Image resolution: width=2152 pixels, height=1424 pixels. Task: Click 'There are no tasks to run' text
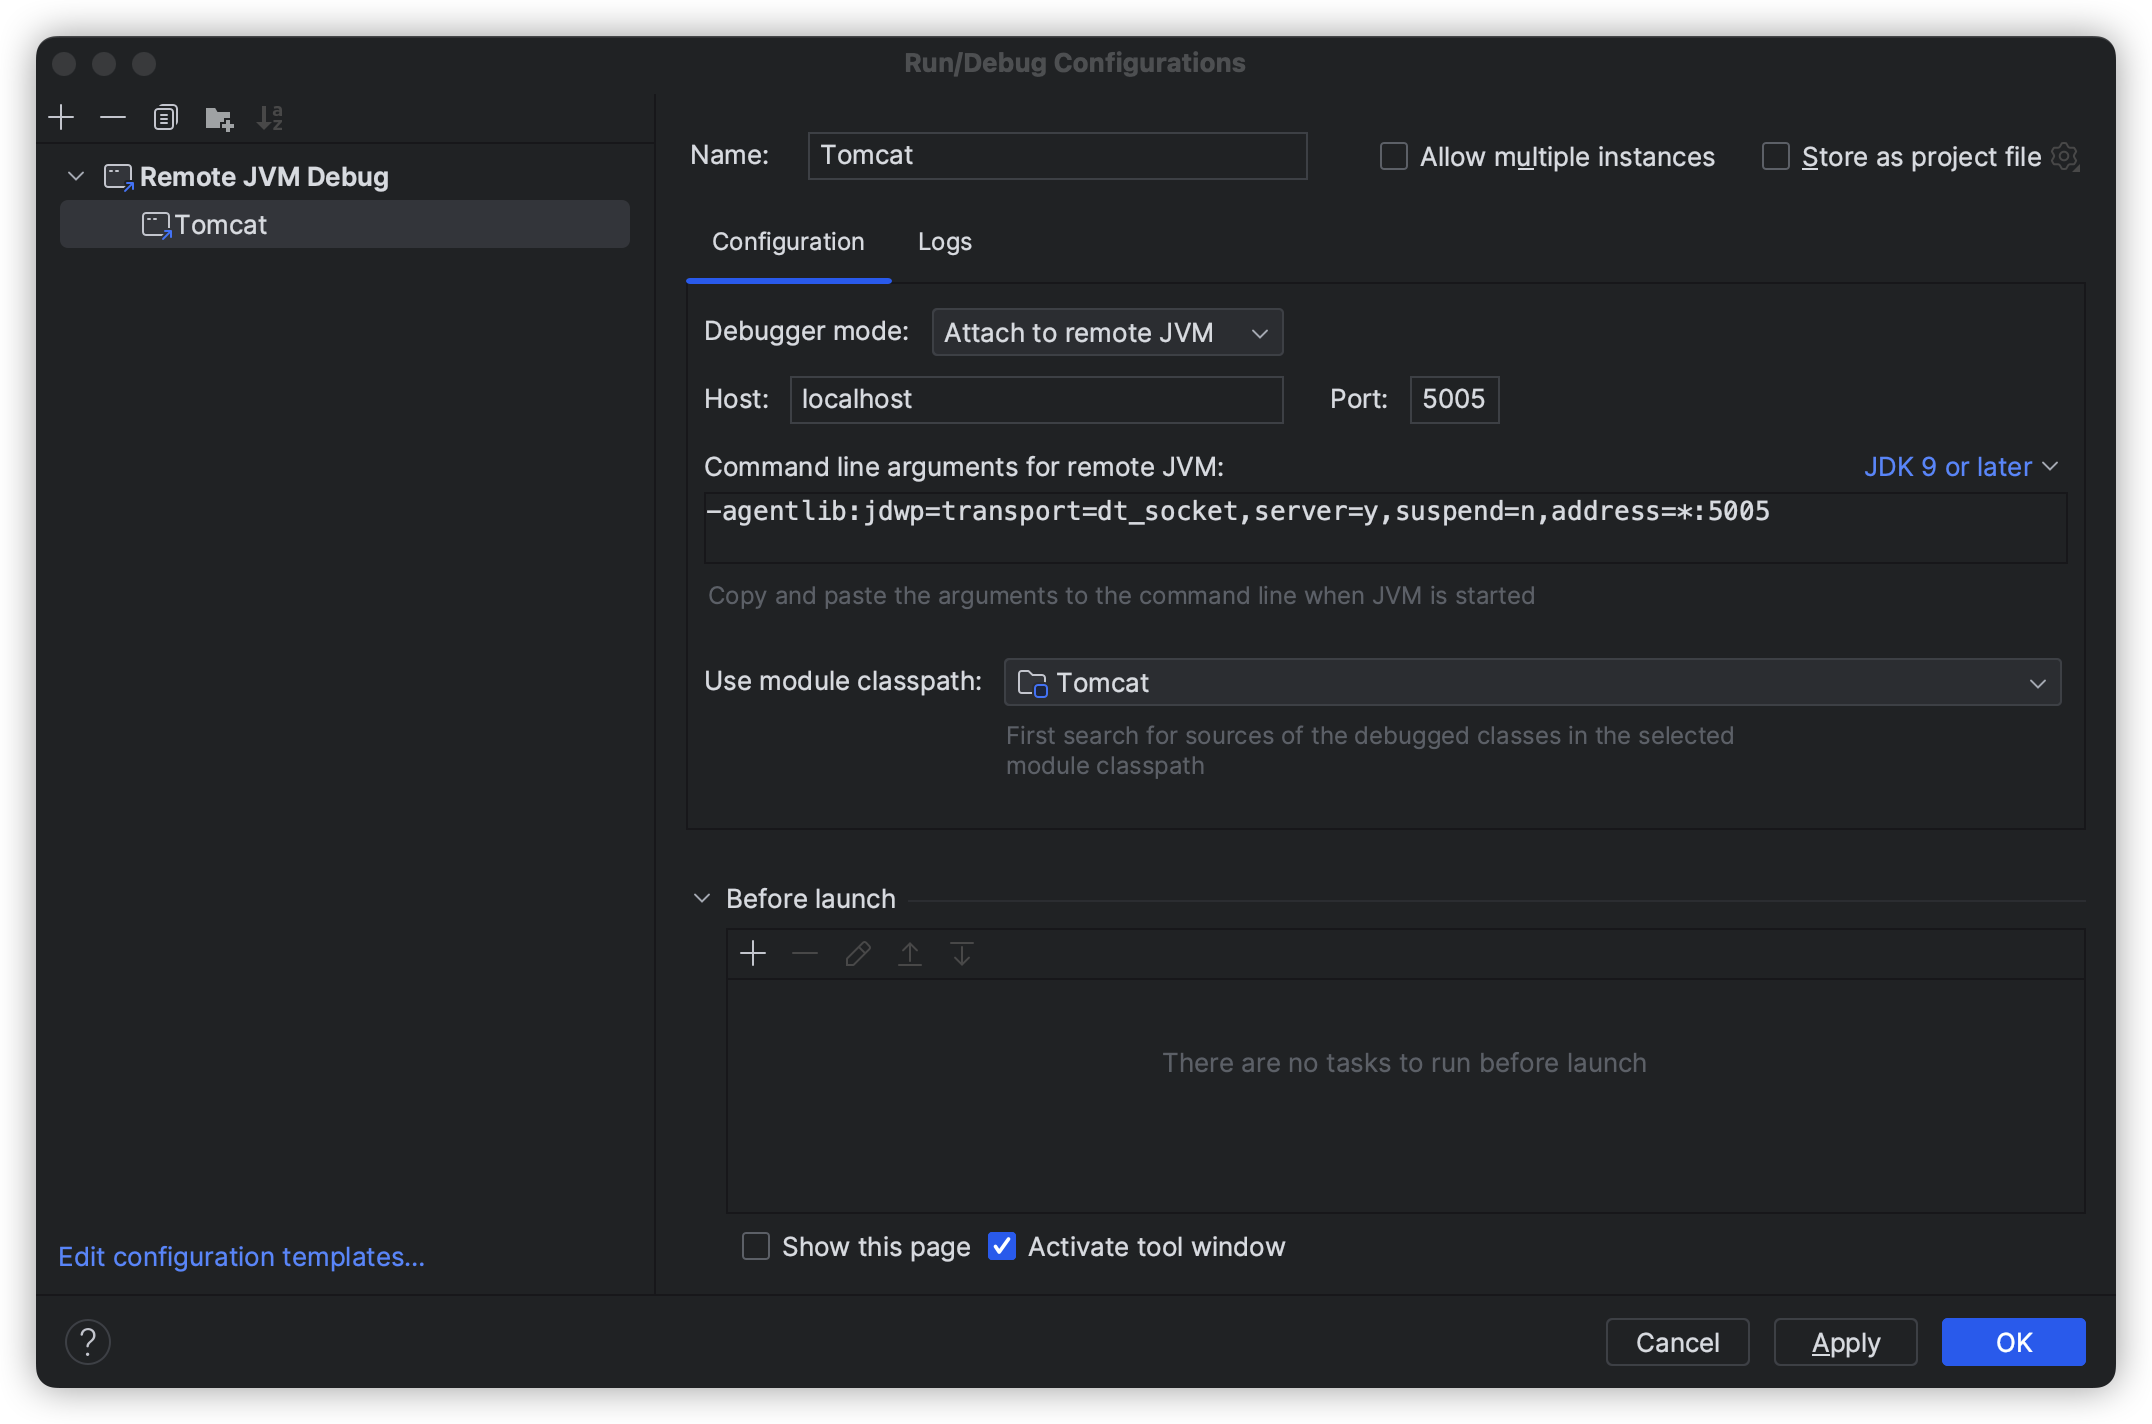tap(1404, 1063)
